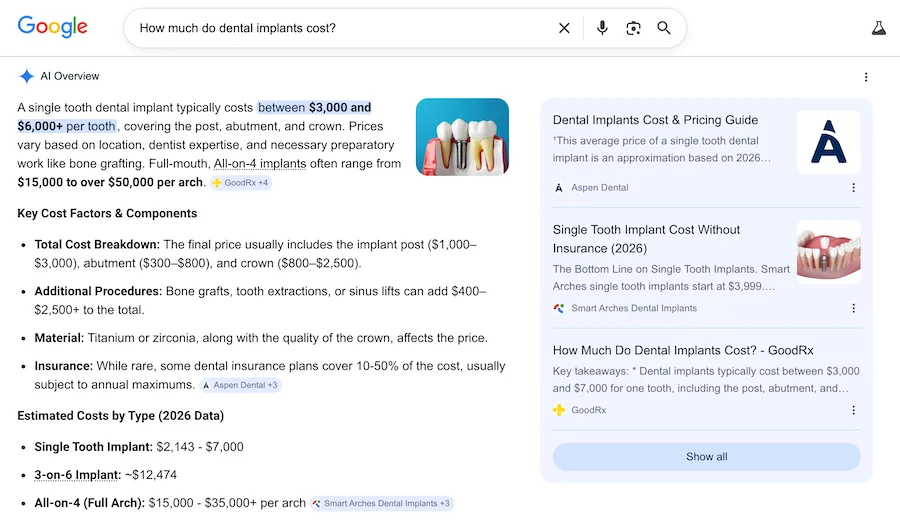The height and width of the screenshot is (523, 900).
Task: Open the Google logo homepage link
Action: (52, 26)
